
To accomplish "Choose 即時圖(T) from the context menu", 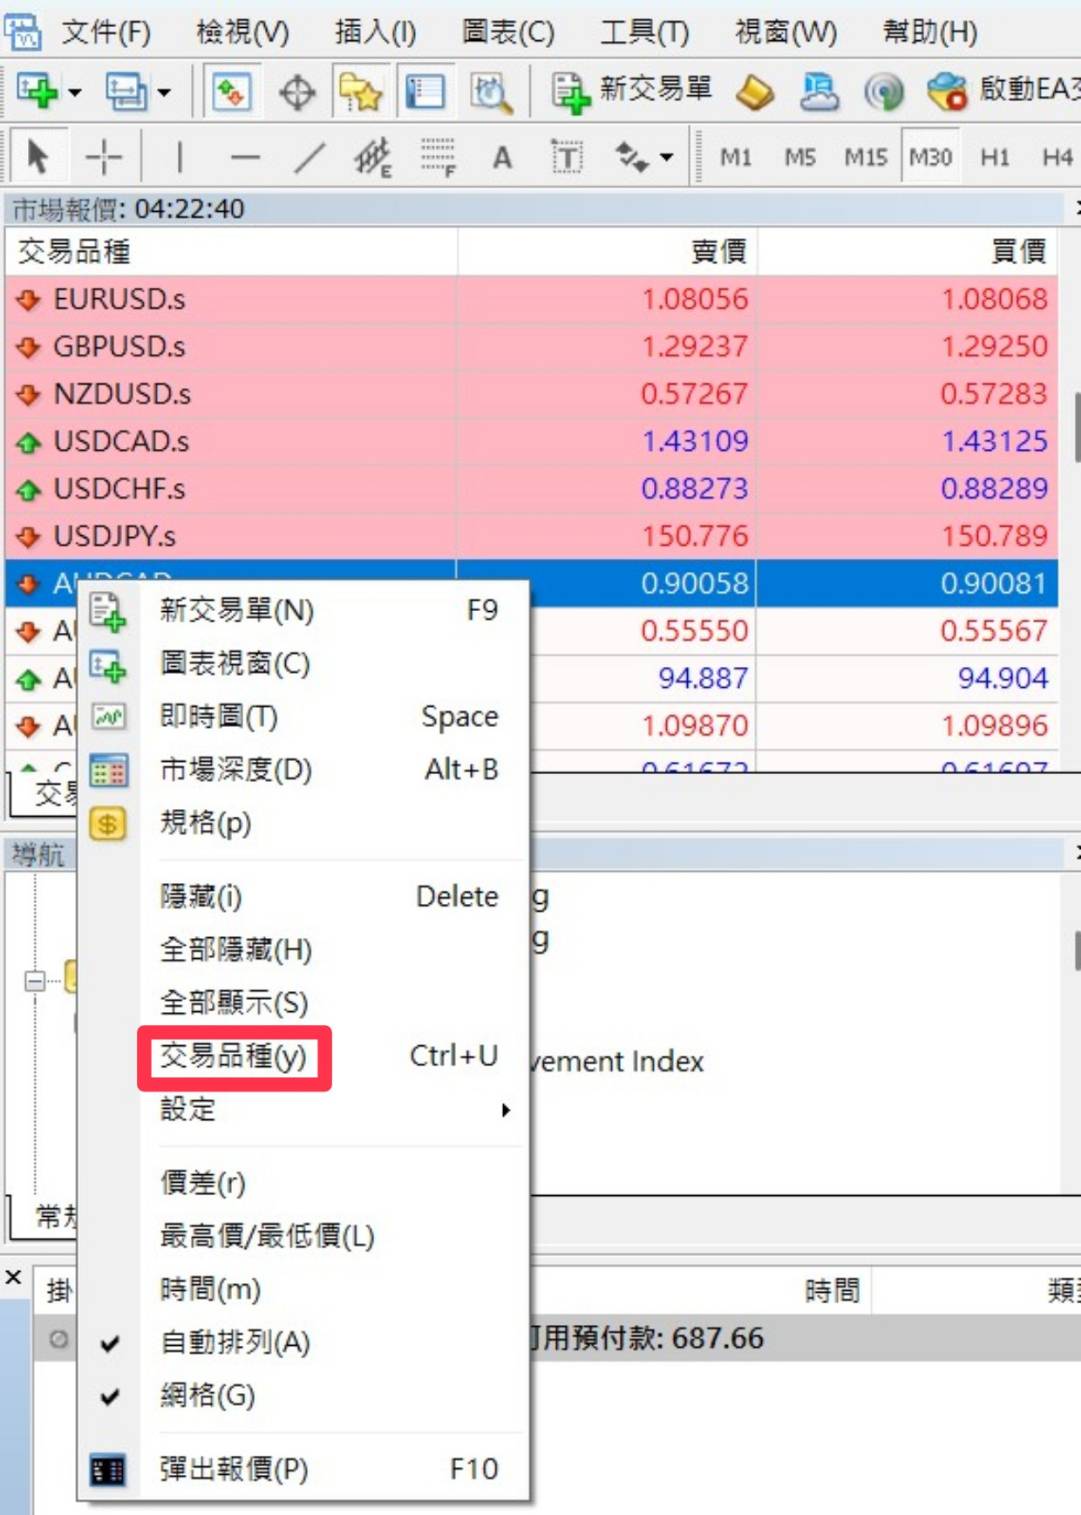I will 303,716.
